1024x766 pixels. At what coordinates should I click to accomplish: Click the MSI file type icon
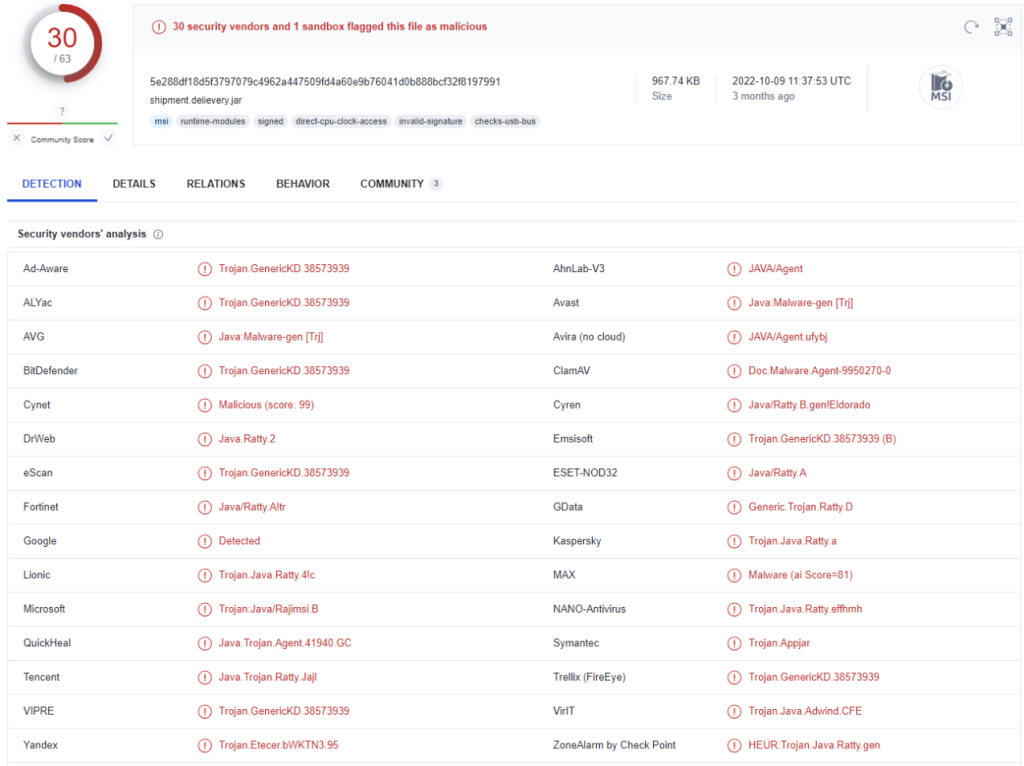click(941, 87)
